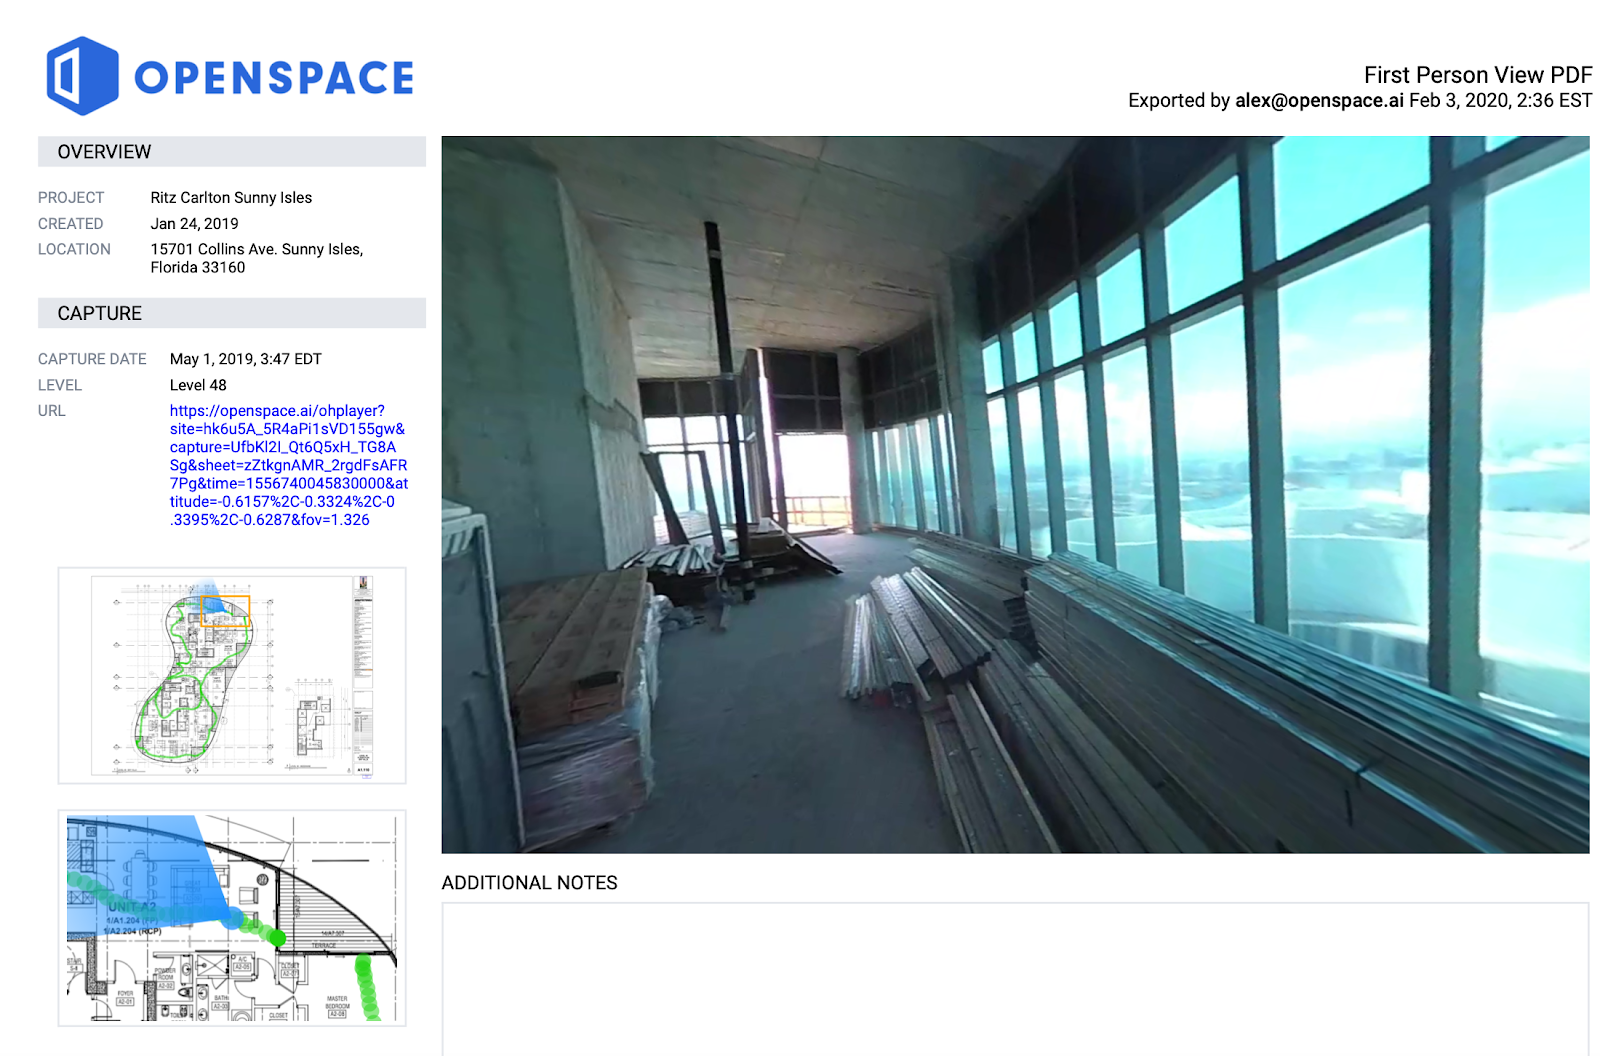Click the UNIT A2 label on zoomed plan
Screen dimensions: 1600x1056
coord(132,907)
